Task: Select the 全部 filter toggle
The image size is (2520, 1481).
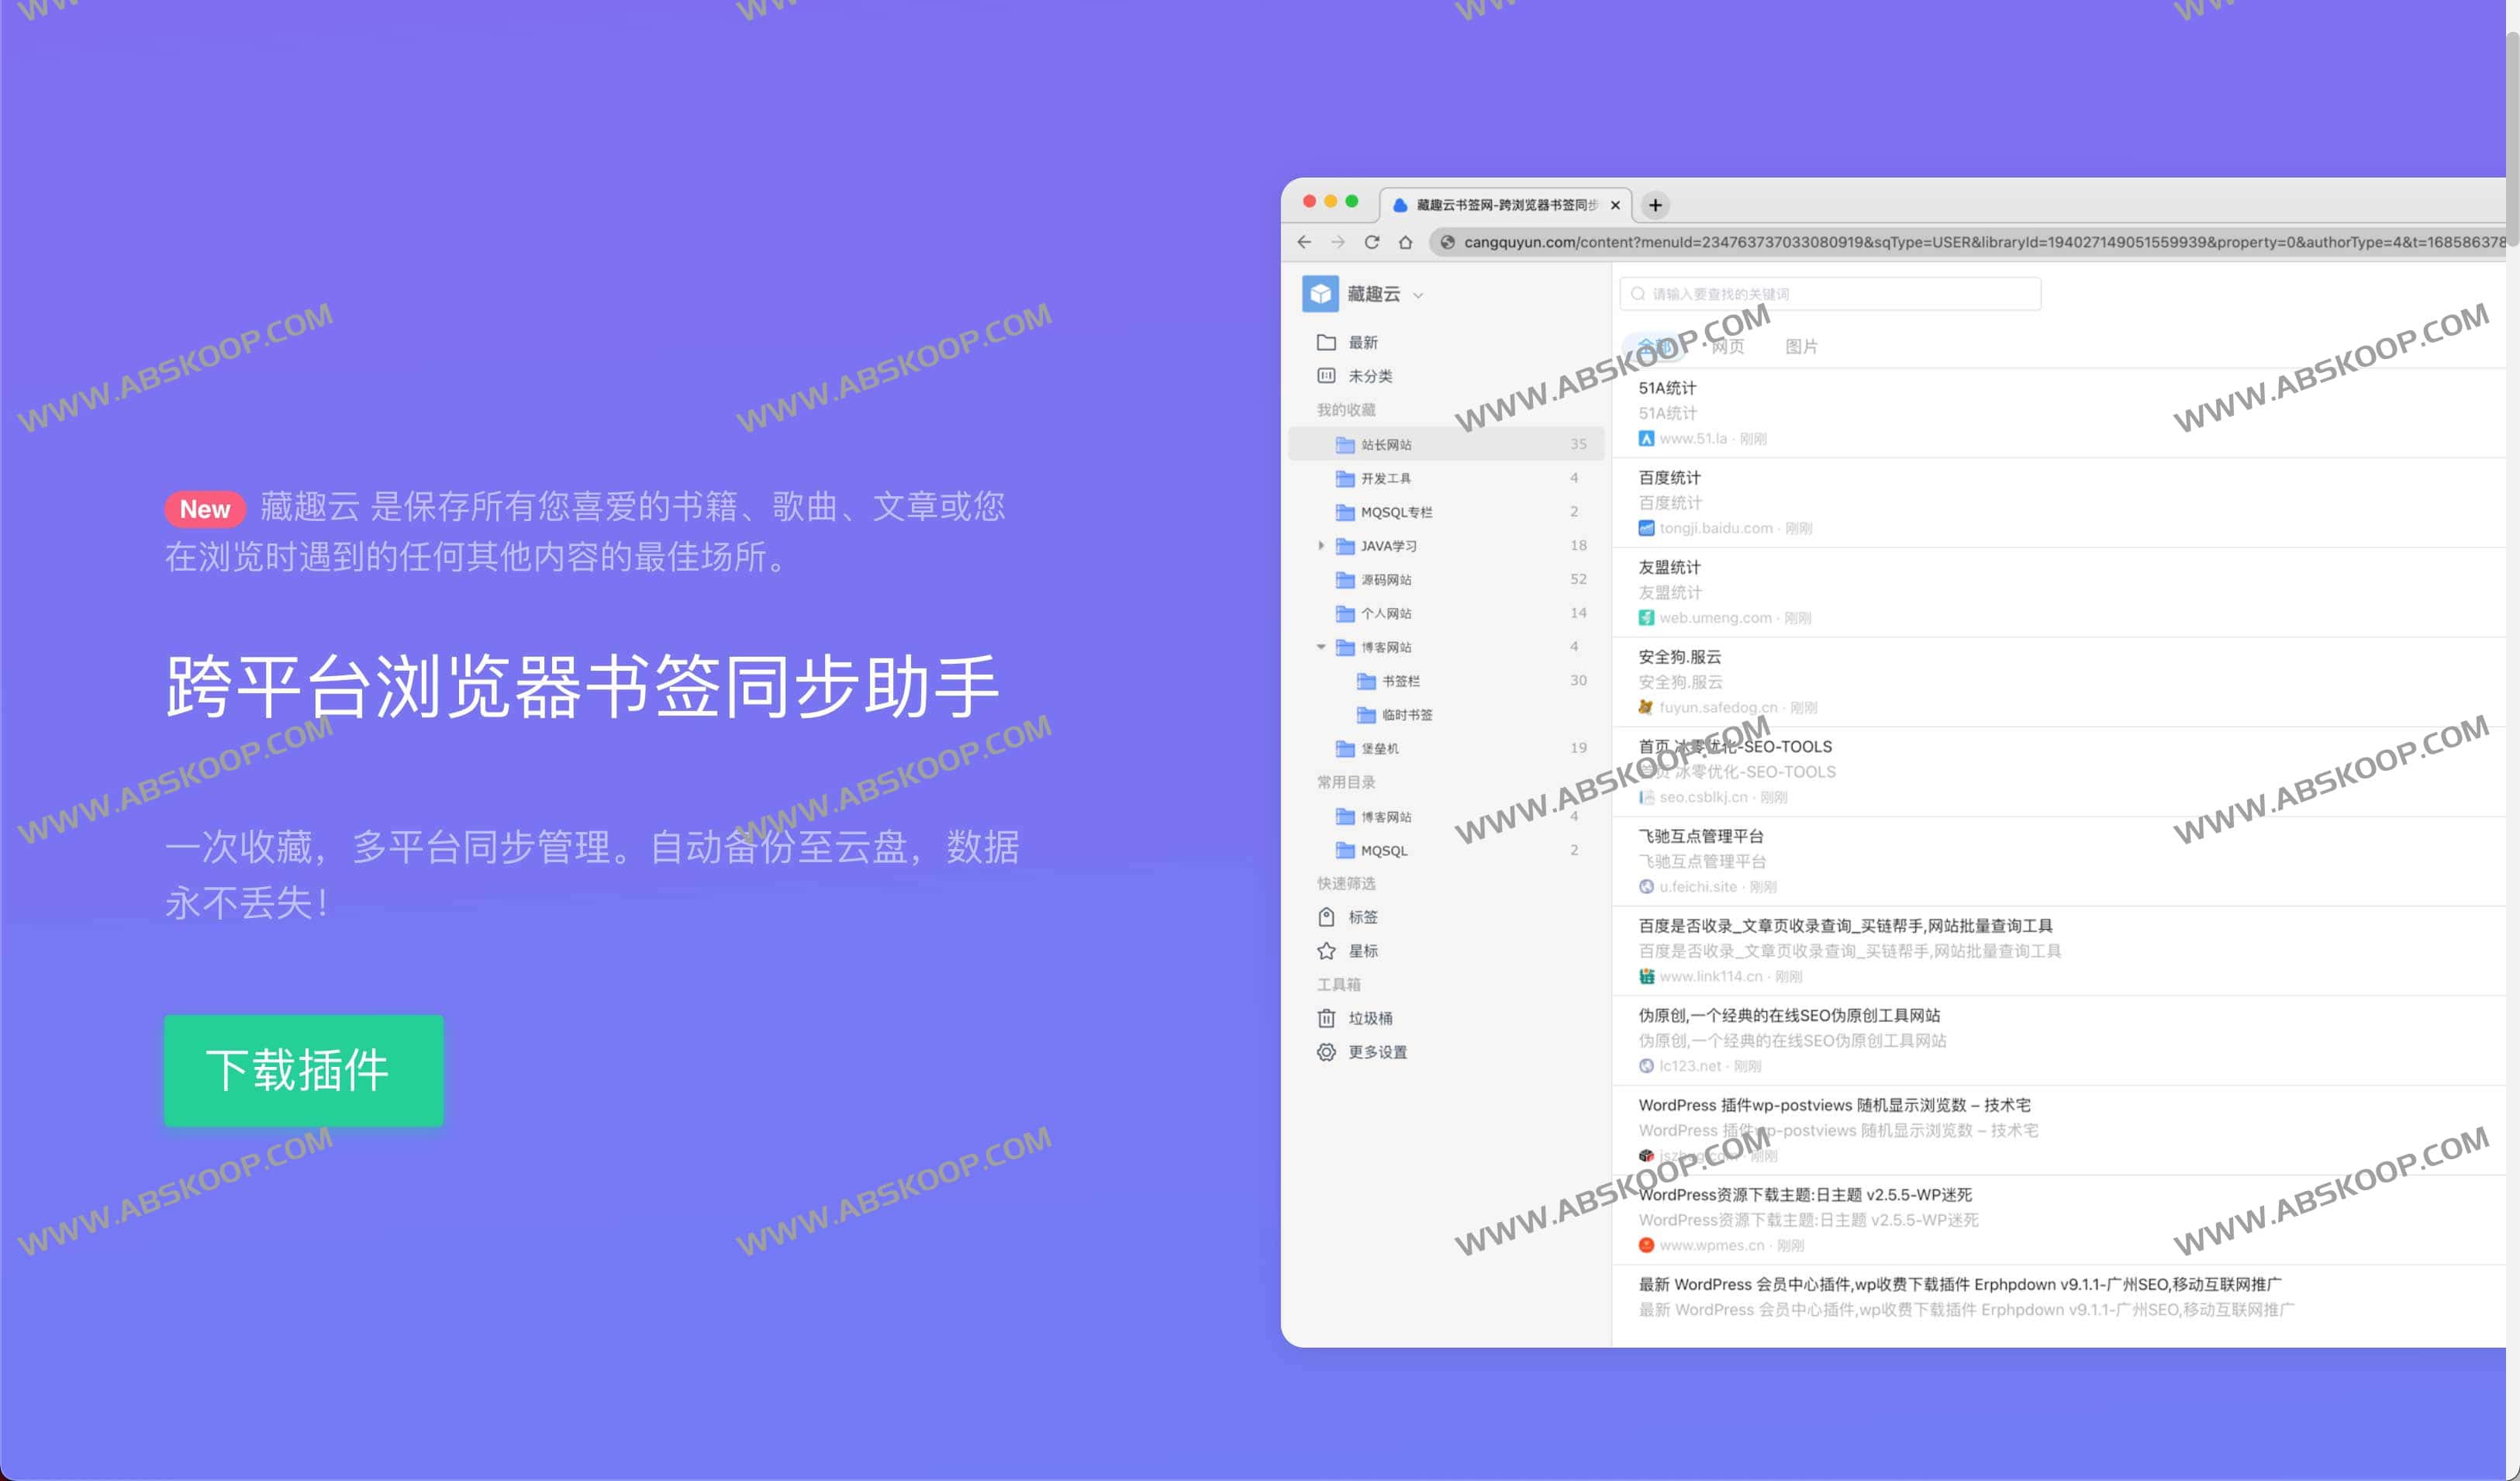Action: 1655,345
